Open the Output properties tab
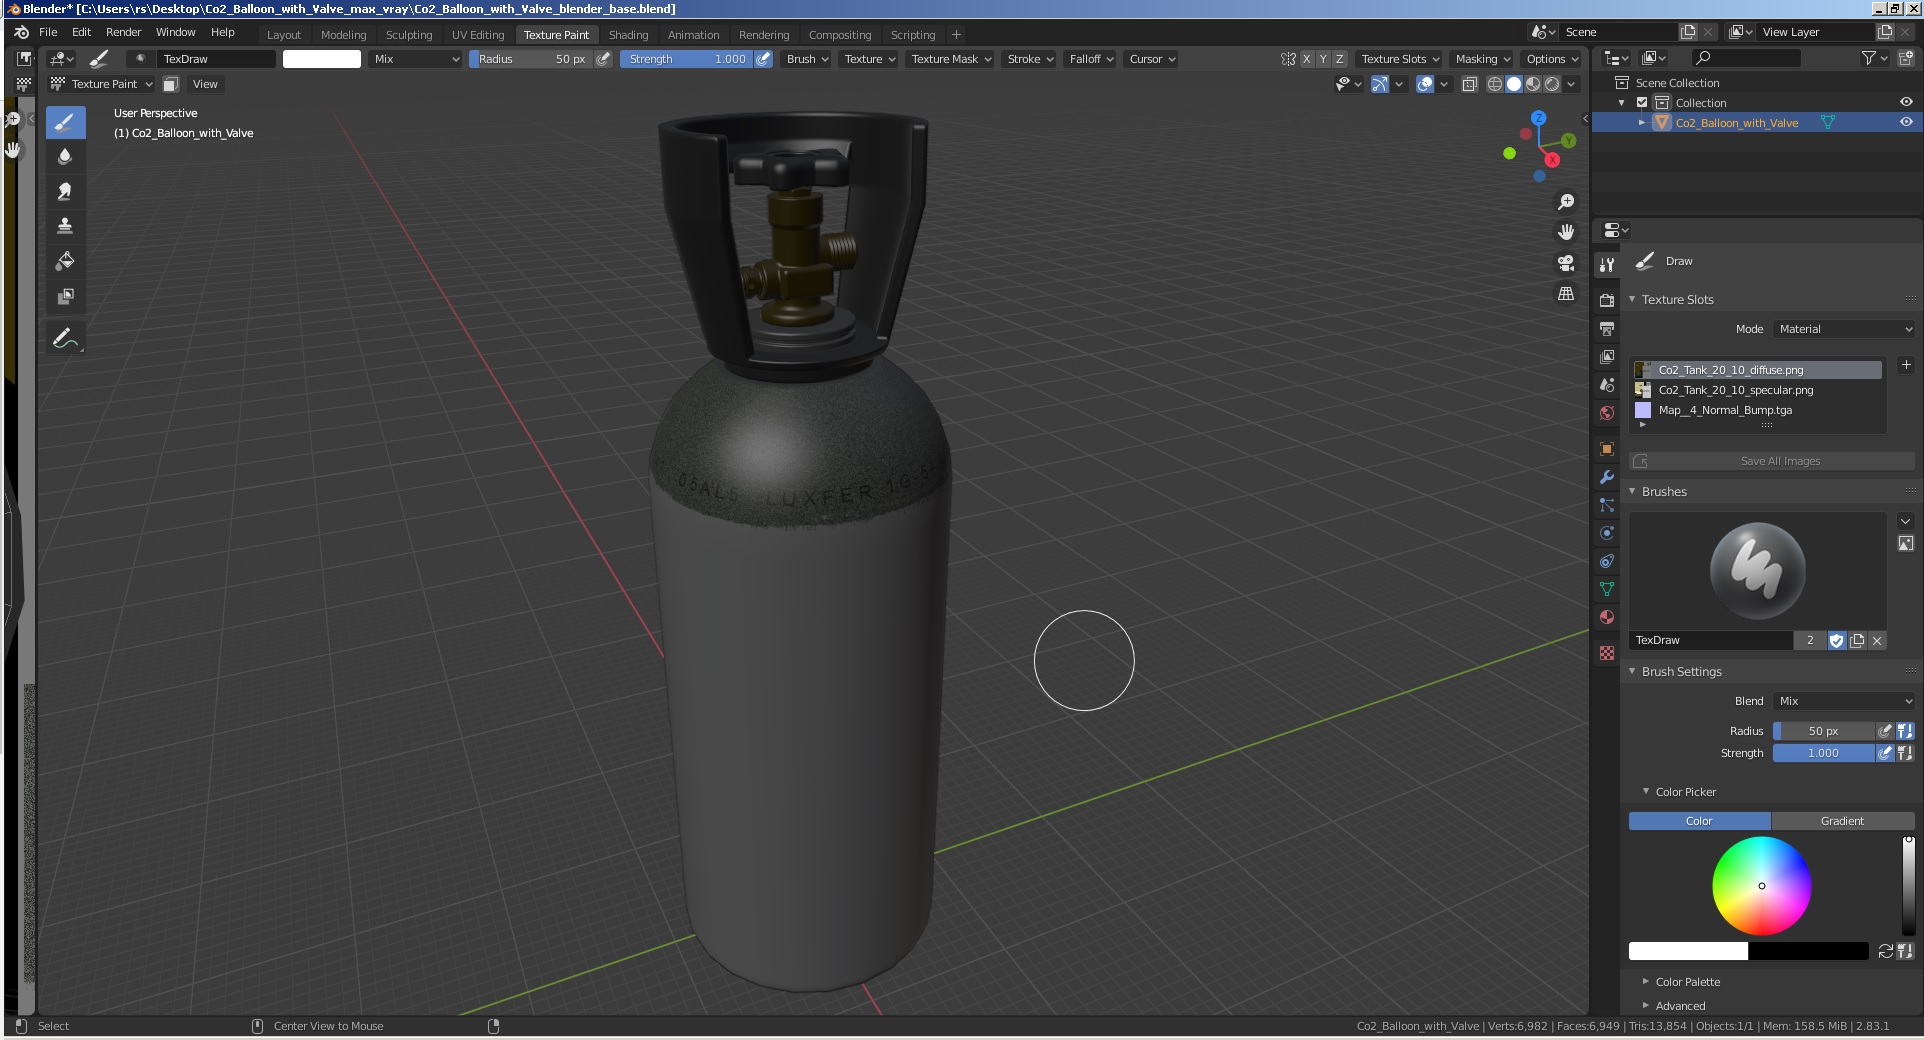The image size is (1924, 1040). pyautogui.click(x=1607, y=328)
